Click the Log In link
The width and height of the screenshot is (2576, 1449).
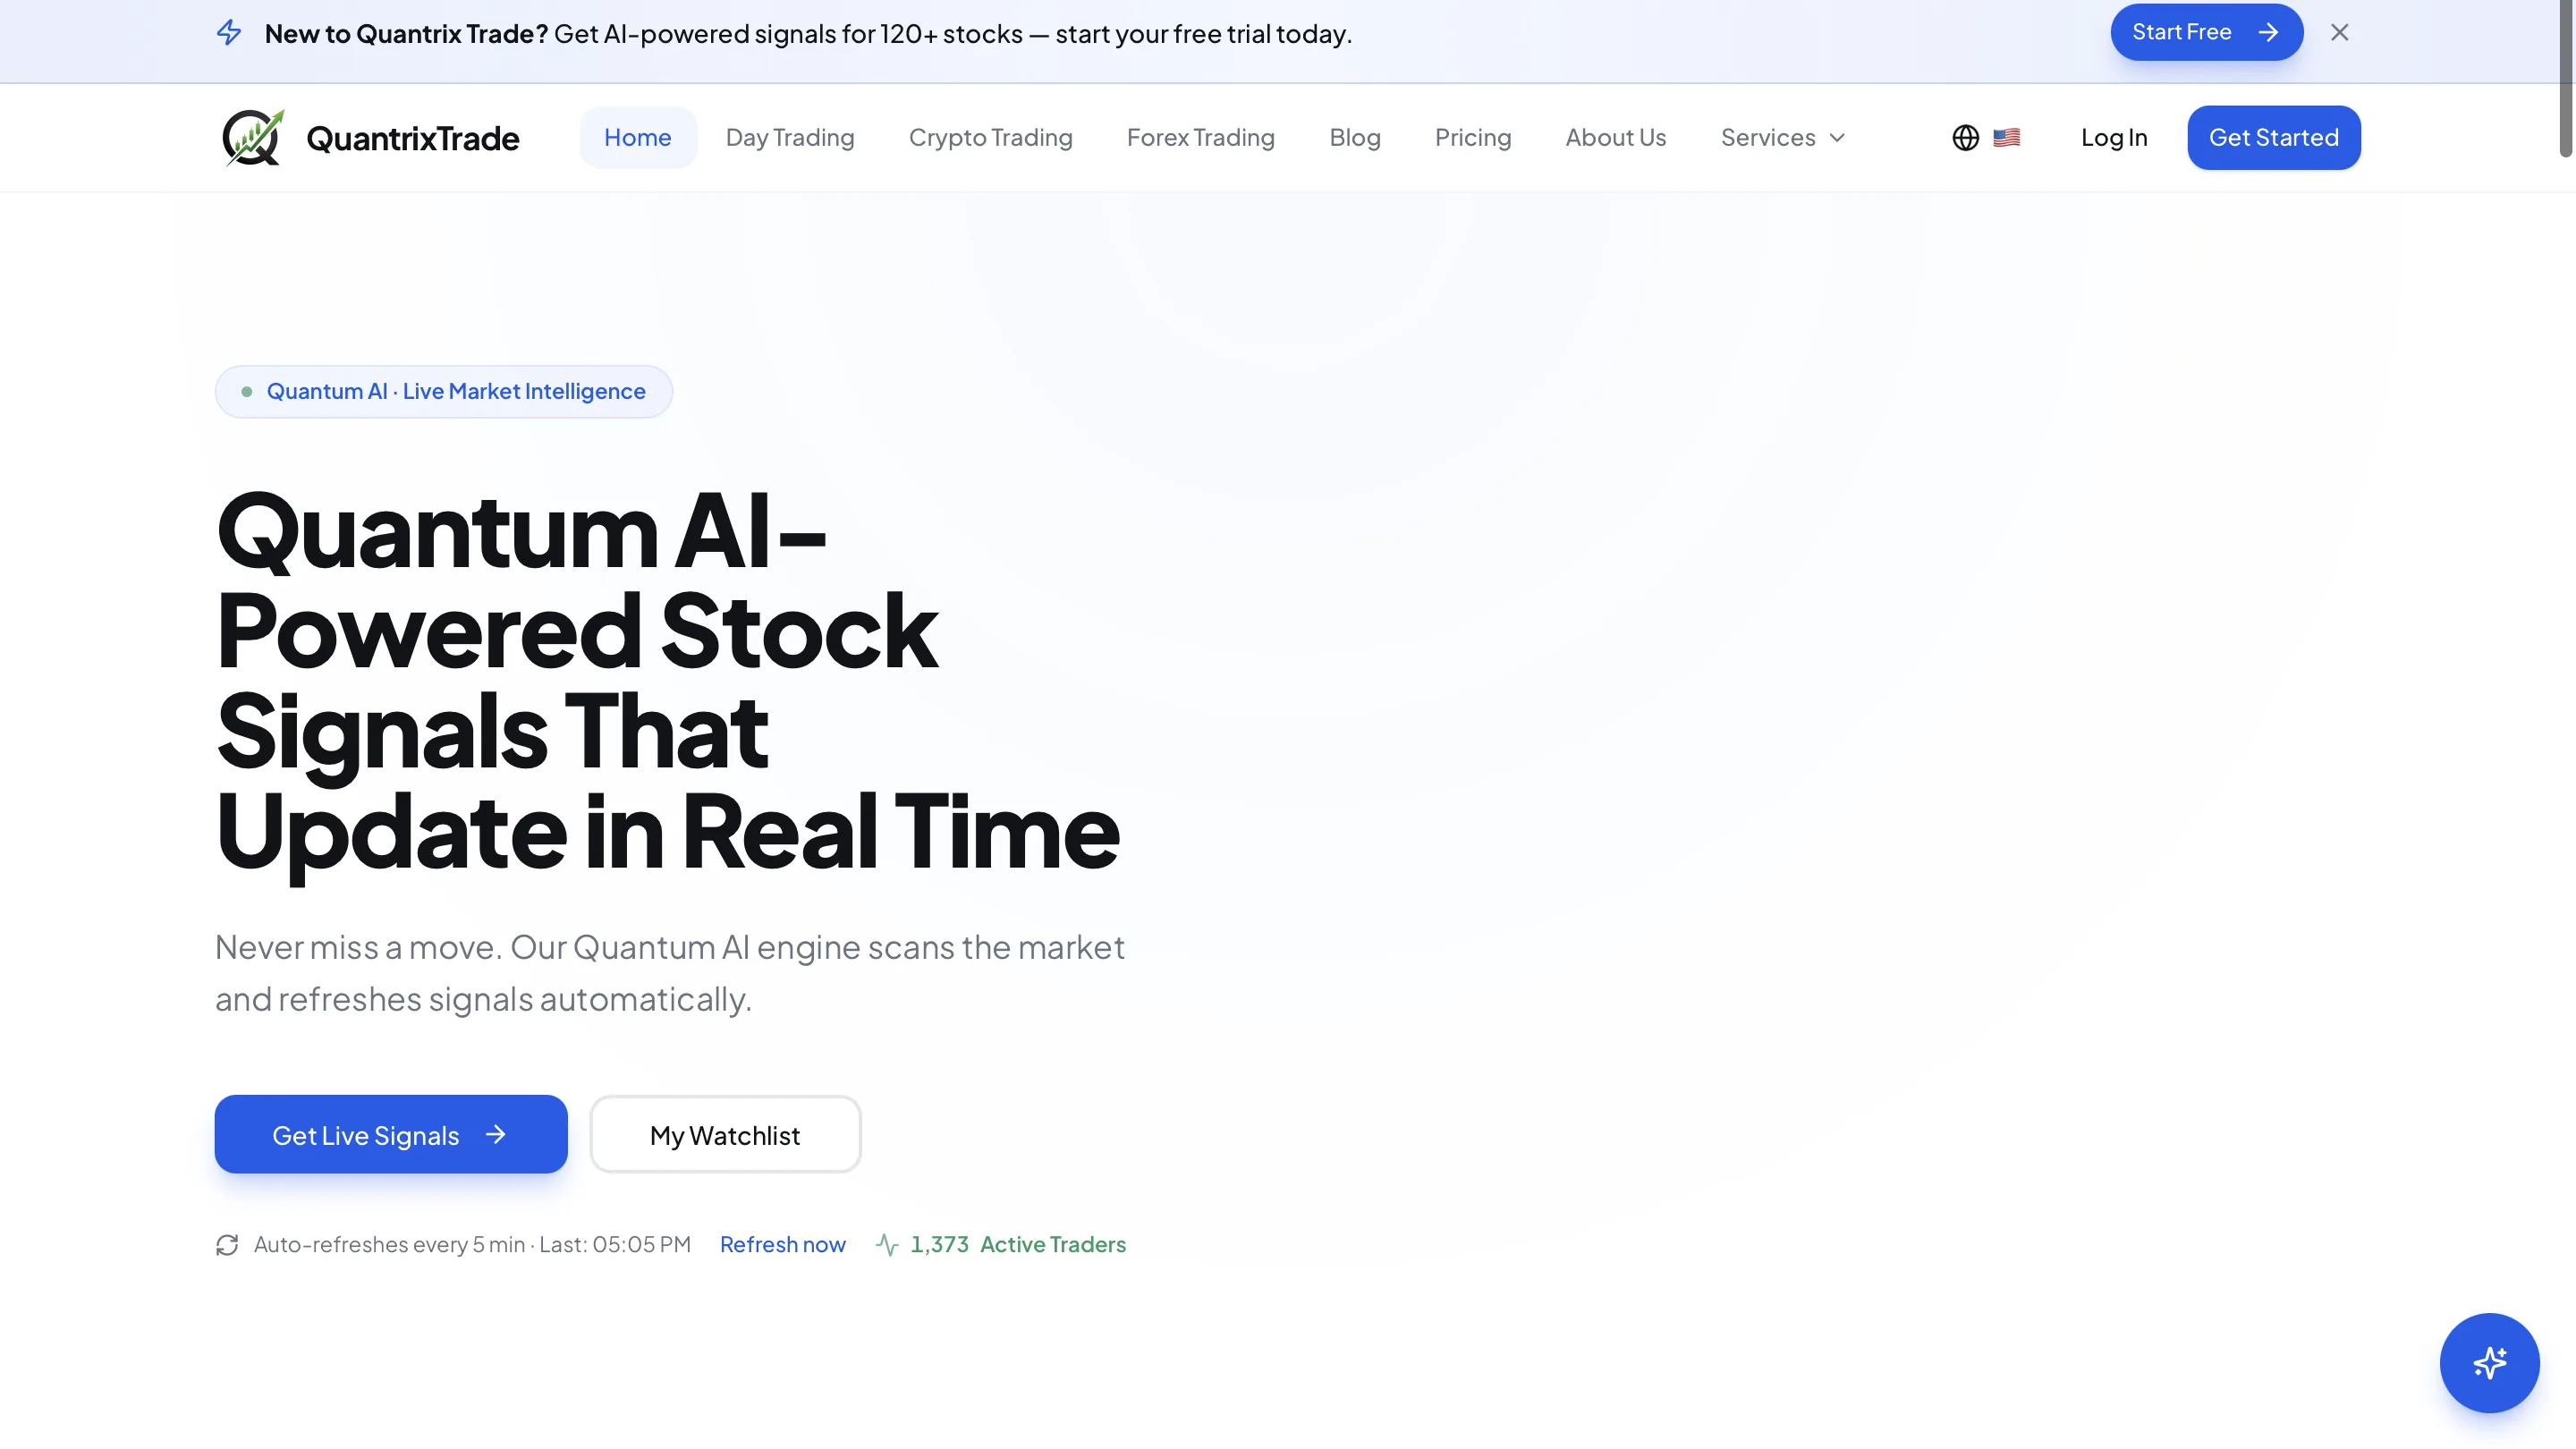click(x=2113, y=138)
